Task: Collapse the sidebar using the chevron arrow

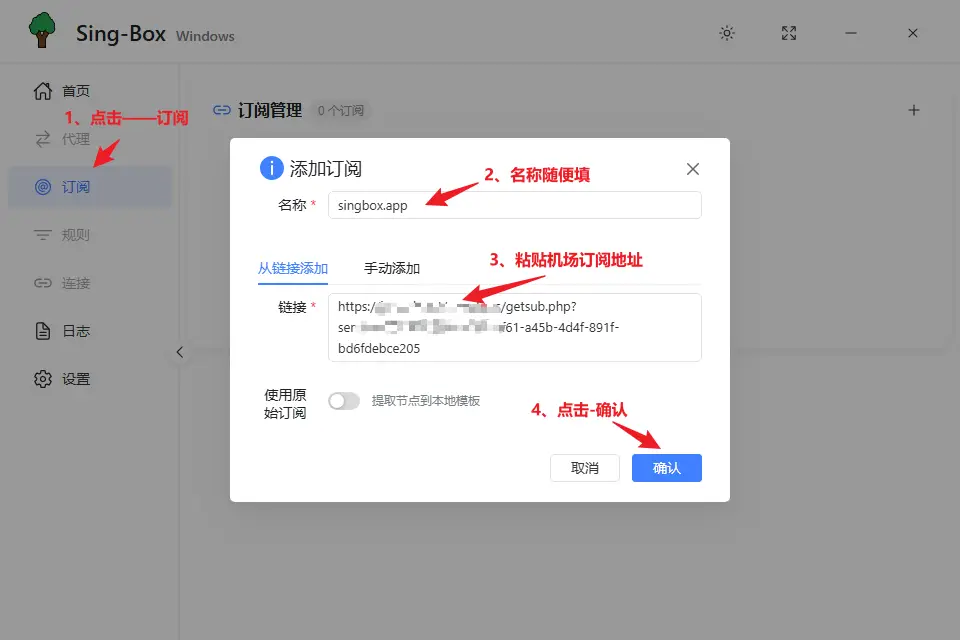Action: click(180, 352)
